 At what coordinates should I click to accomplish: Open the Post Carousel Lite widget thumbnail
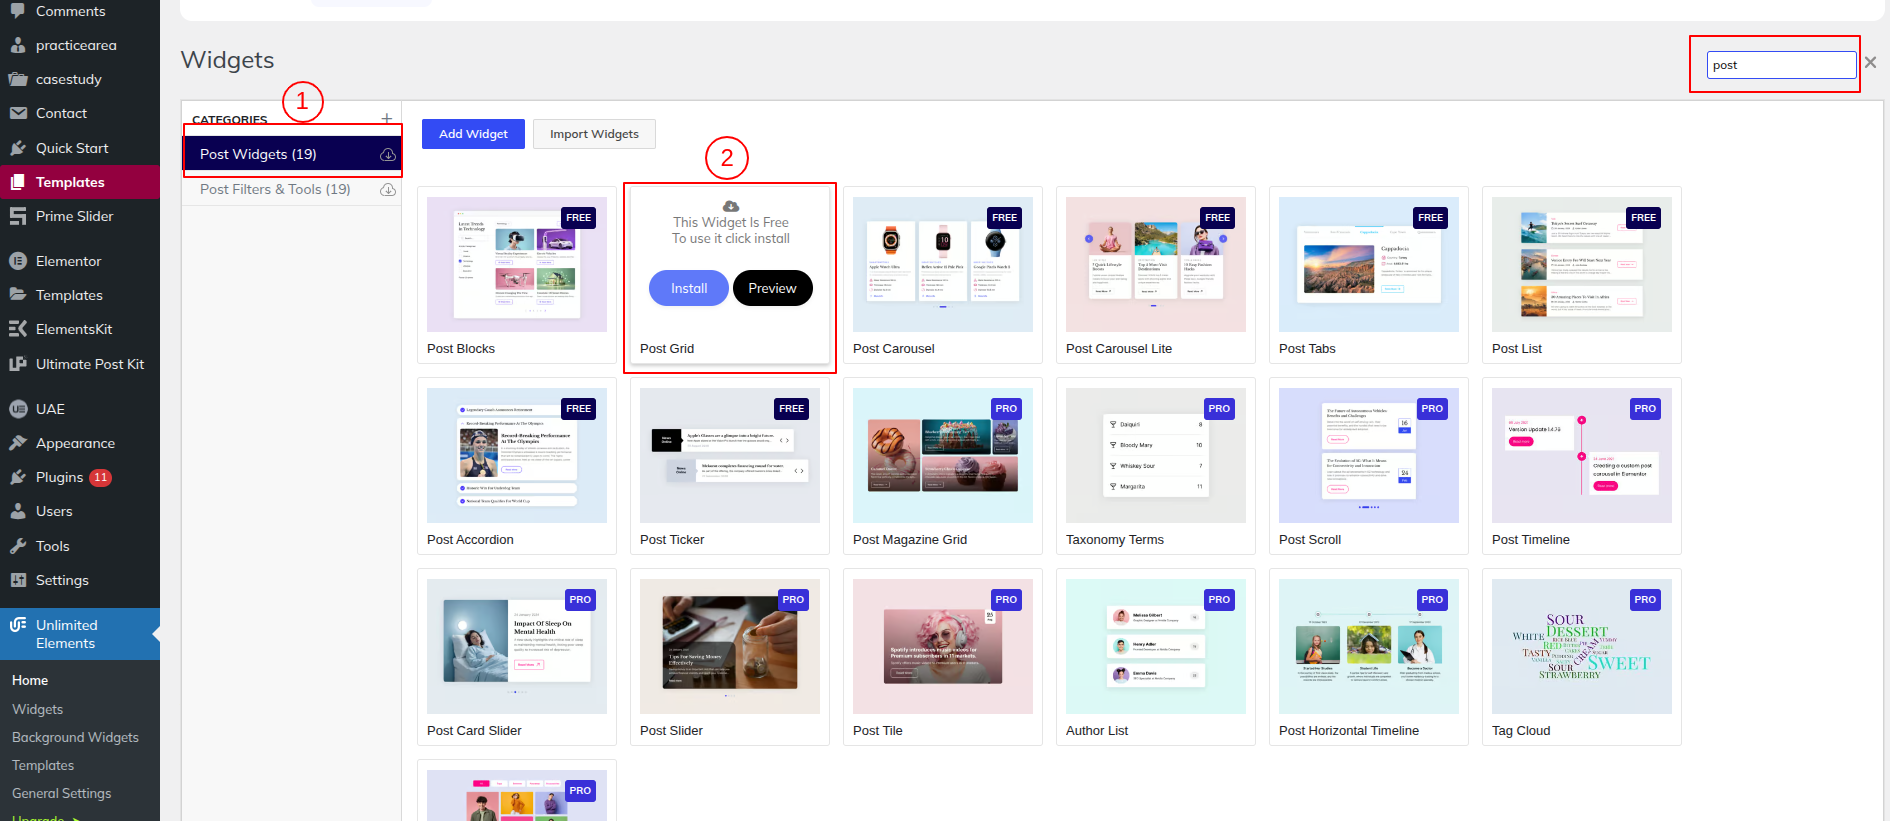1156,264
